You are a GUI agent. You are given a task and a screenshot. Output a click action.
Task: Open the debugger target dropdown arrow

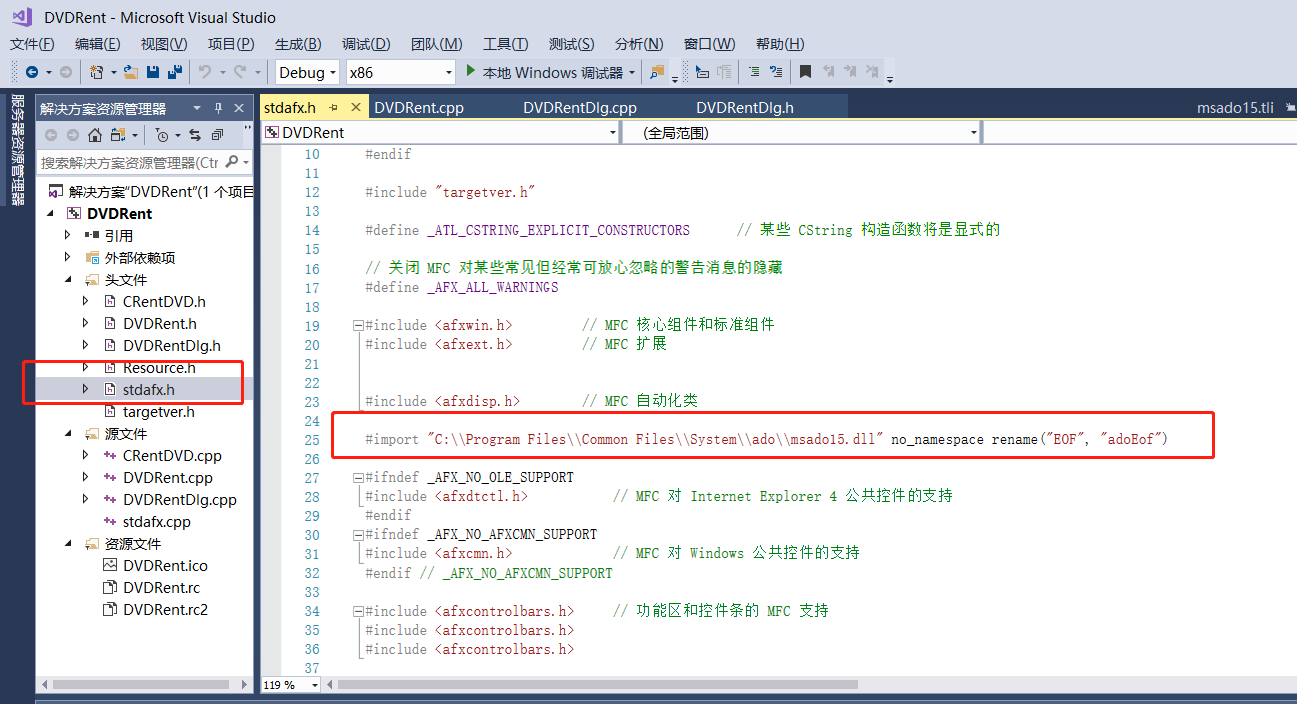point(633,72)
